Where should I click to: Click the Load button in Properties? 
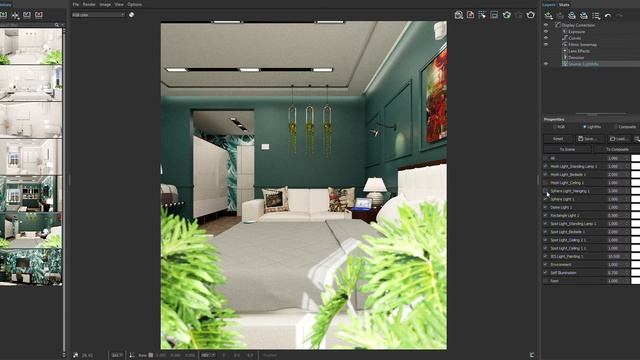[619, 139]
